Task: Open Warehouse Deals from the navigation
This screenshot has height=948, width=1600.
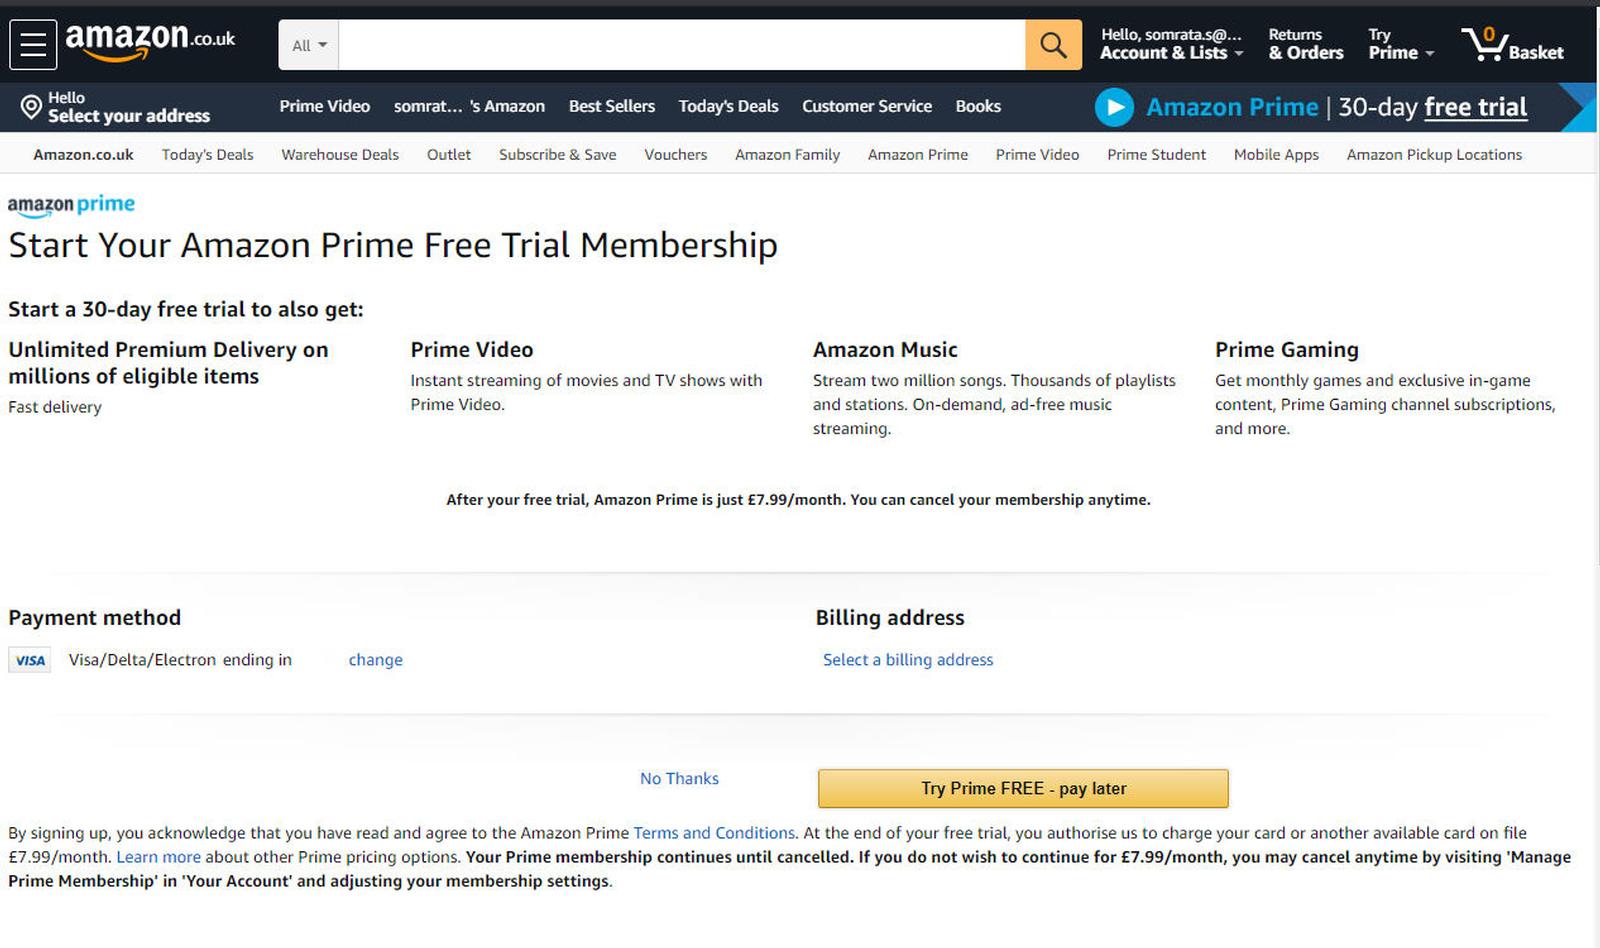Action: coord(339,154)
